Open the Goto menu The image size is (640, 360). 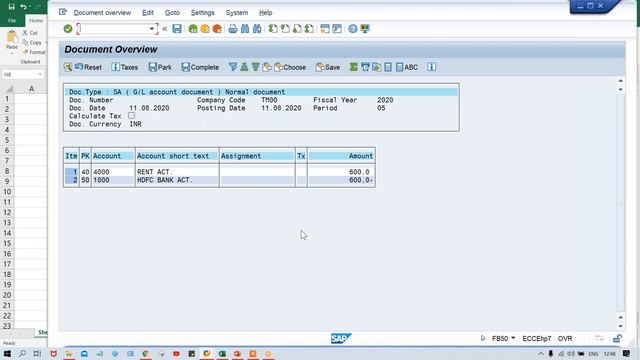[172, 13]
